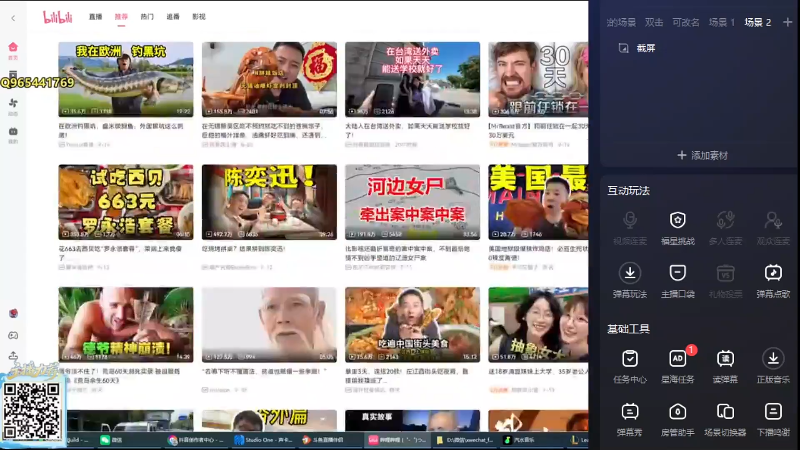Open 德爷精神崩溃 video thumbnail
800x450 pixels.
pos(126,324)
